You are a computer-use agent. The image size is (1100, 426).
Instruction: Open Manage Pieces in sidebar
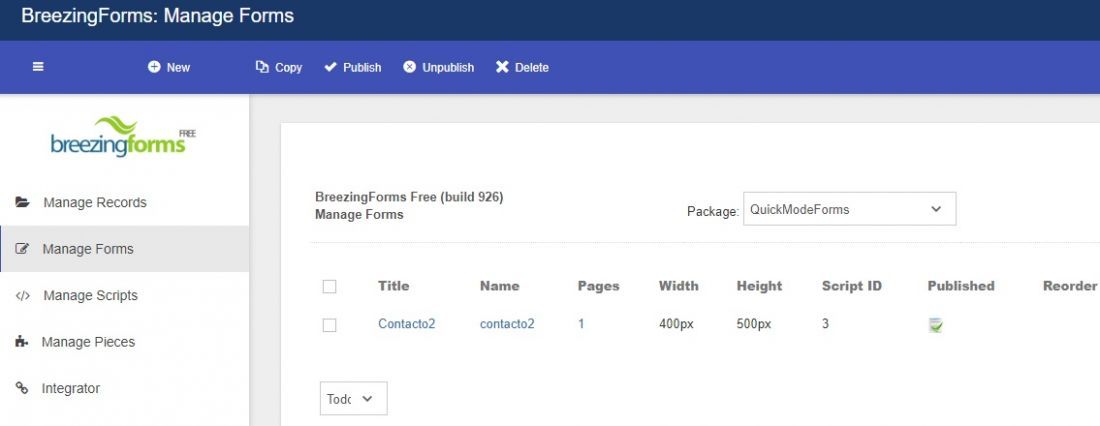click(x=124, y=342)
